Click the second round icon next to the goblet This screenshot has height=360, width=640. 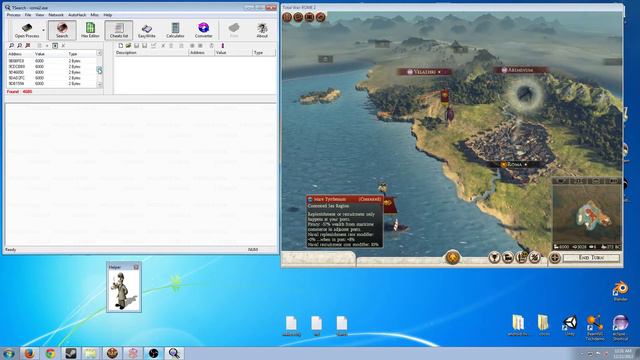click(508, 258)
